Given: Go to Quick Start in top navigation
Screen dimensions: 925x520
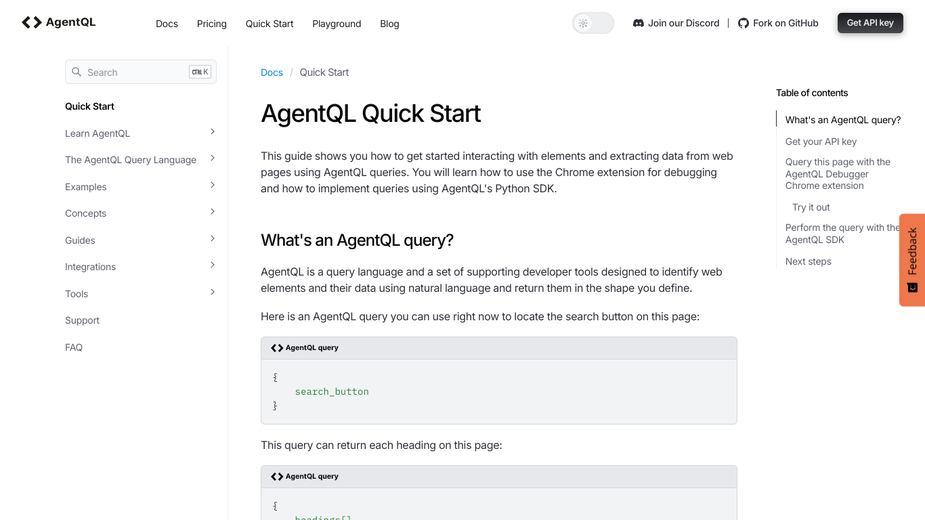Looking at the screenshot, I should click(269, 24).
